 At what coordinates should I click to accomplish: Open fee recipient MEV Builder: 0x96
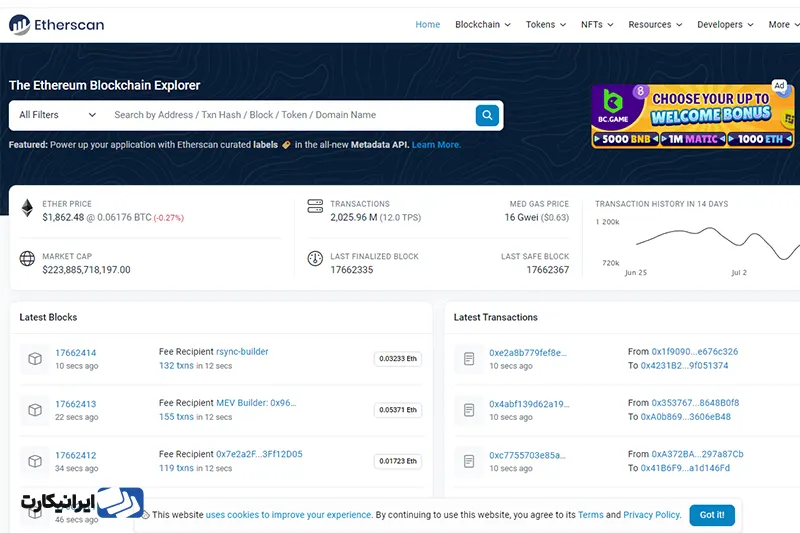click(x=256, y=402)
